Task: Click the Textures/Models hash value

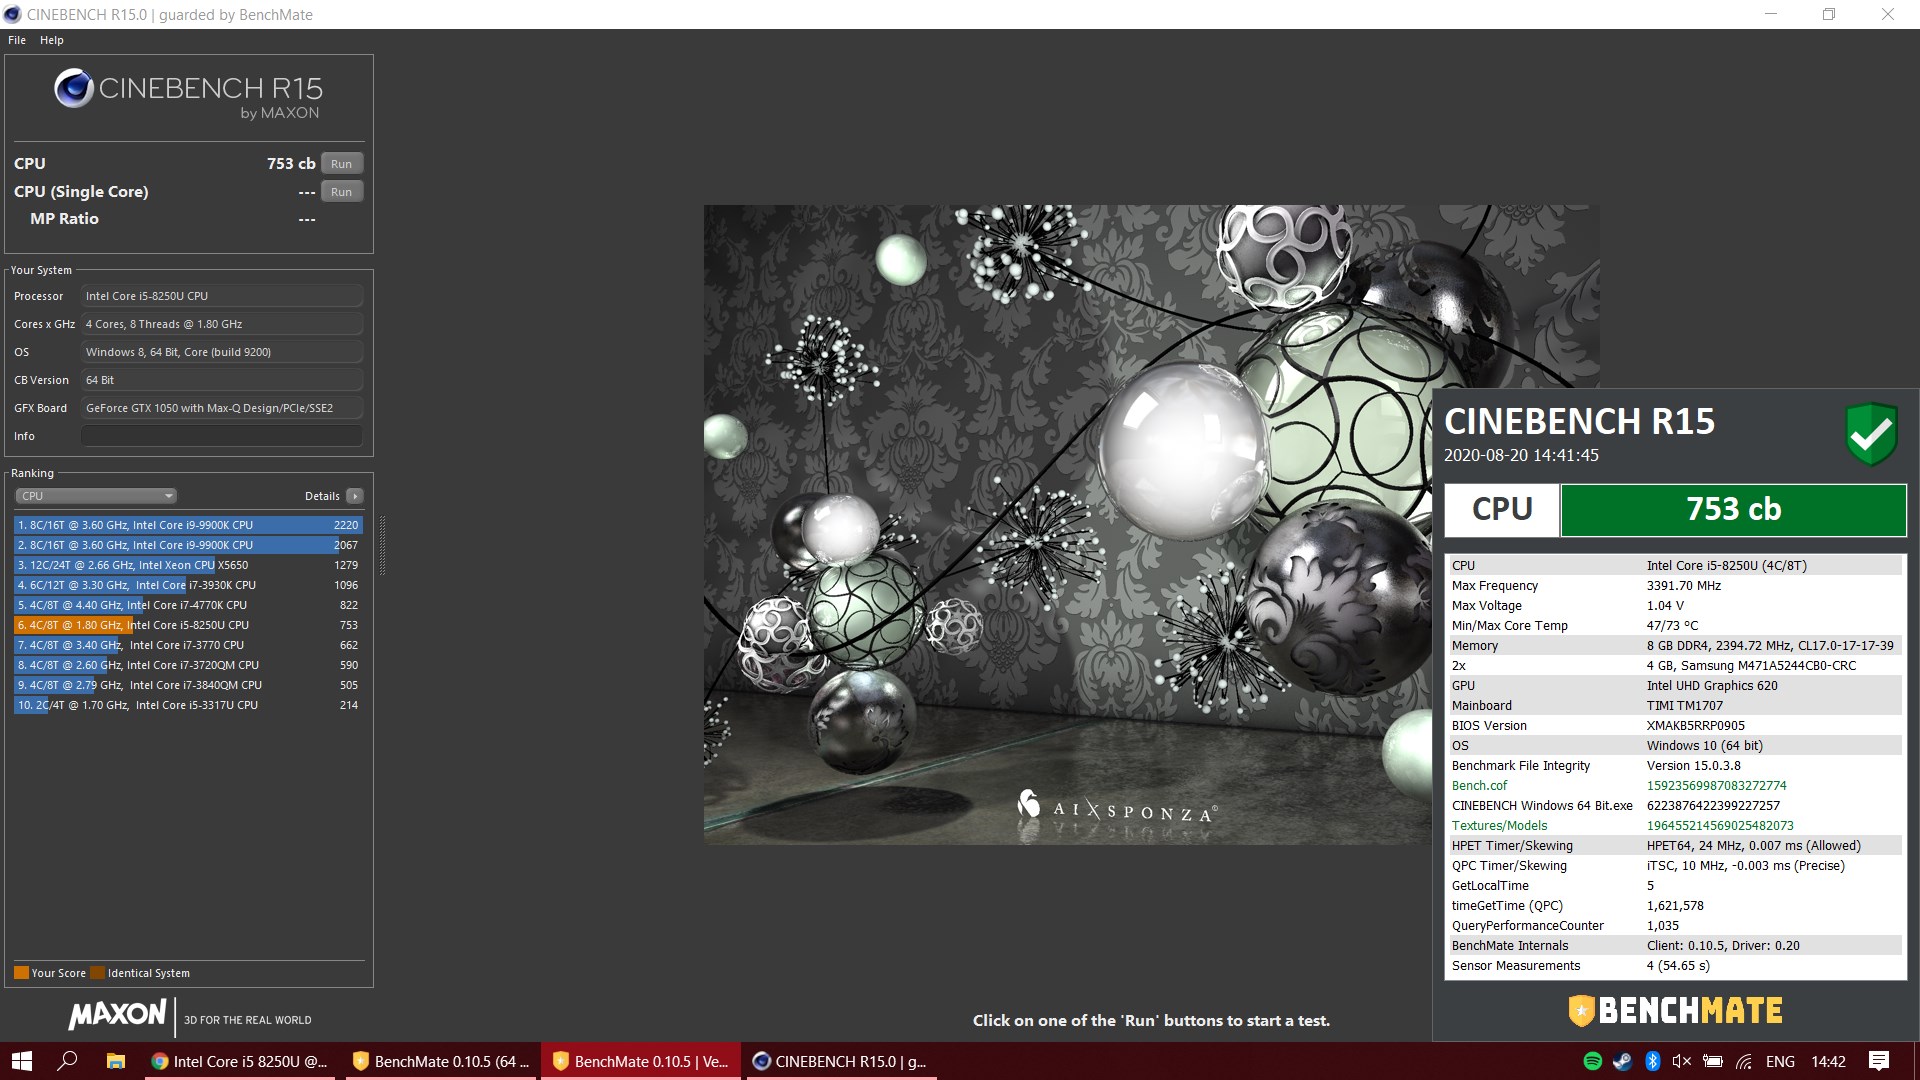Action: coord(1720,826)
